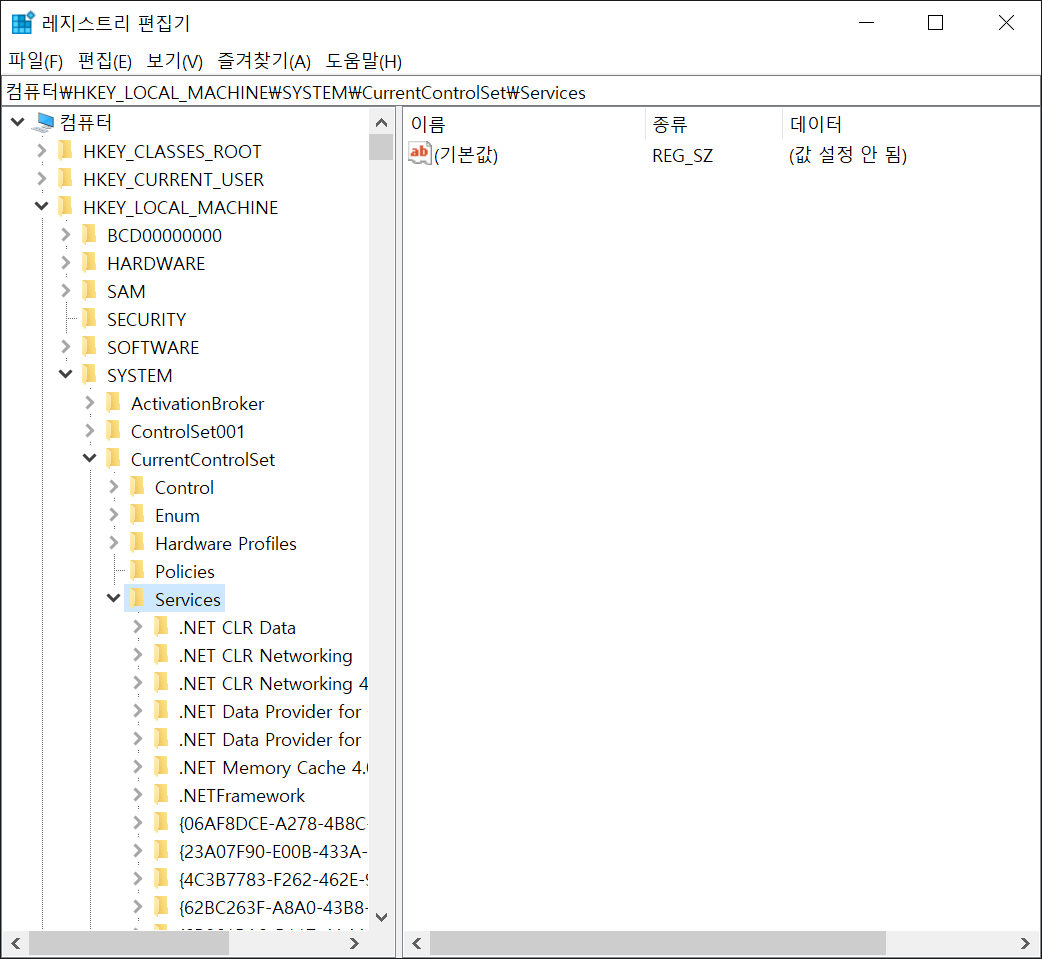Screen dimensions: 1042x959
Task: Collapse the Services key chevron
Action: pyautogui.click(x=114, y=599)
